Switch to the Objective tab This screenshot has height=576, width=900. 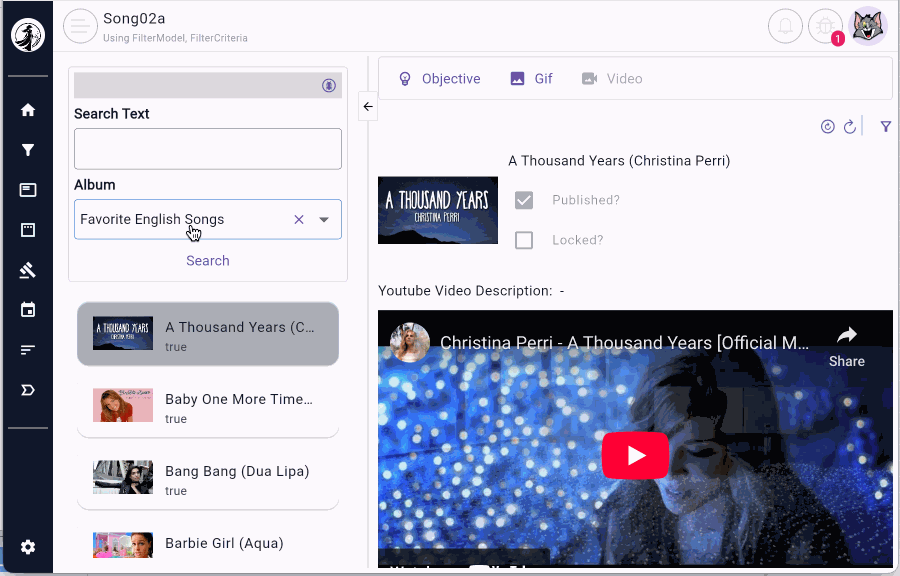click(439, 79)
